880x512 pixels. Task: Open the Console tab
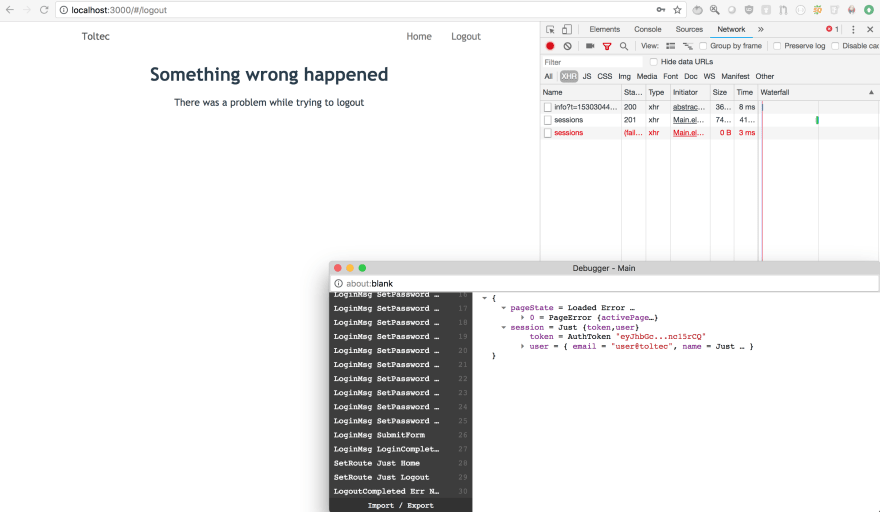click(x=648, y=29)
